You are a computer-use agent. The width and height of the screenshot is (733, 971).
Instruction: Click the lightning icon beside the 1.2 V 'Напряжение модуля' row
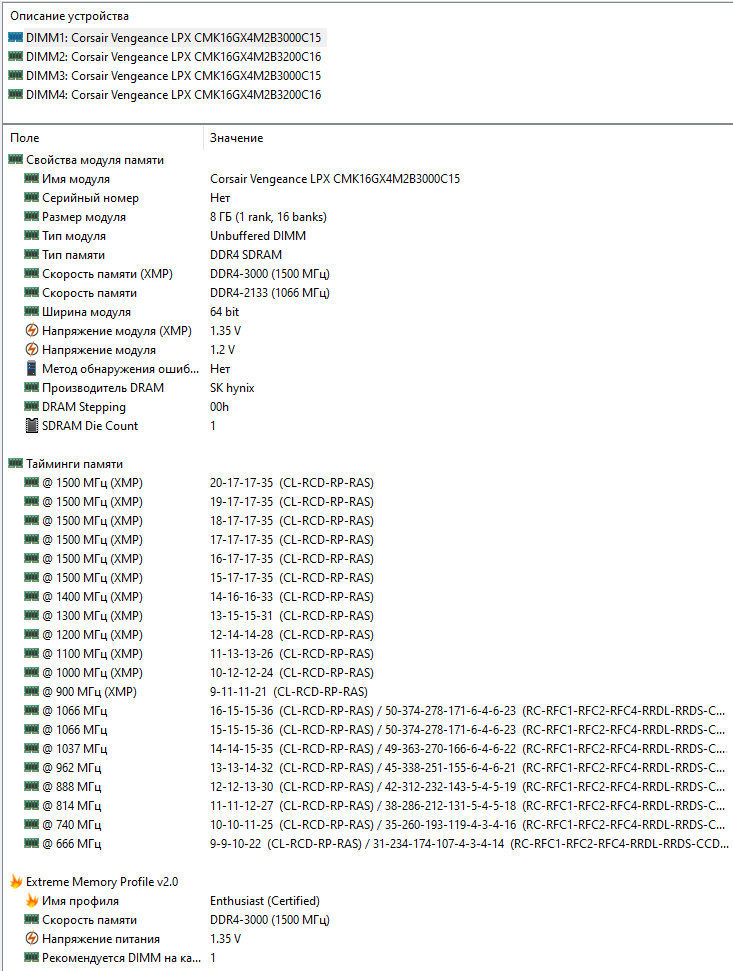32,349
